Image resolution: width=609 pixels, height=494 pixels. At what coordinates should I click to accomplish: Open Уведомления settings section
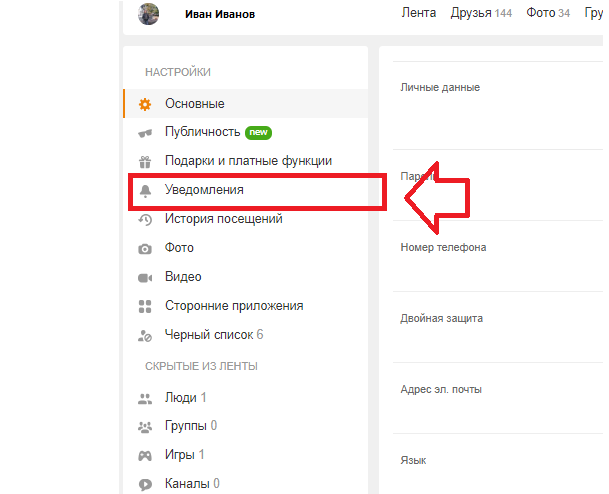pyautogui.click(x=204, y=190)
